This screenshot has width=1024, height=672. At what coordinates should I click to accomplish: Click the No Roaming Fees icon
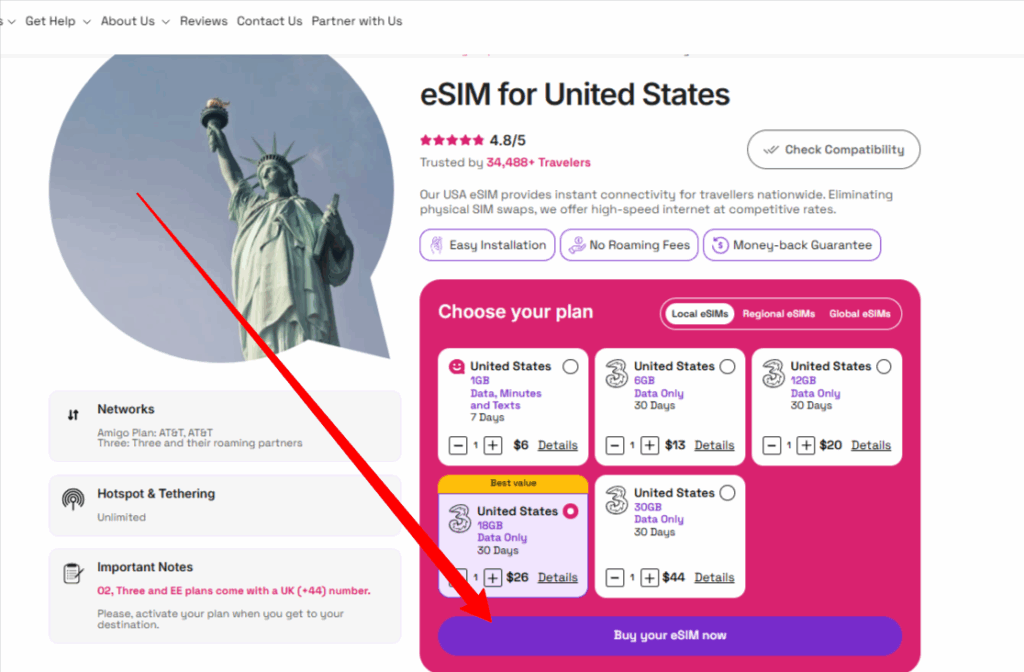coord(575,245)
